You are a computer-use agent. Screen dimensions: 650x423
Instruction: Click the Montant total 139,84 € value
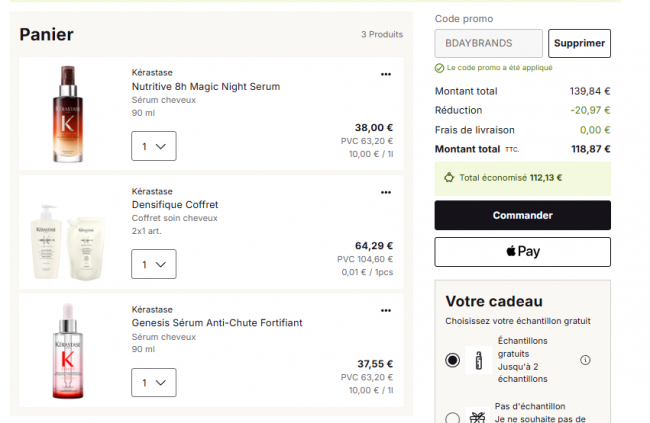pos(590,91)
